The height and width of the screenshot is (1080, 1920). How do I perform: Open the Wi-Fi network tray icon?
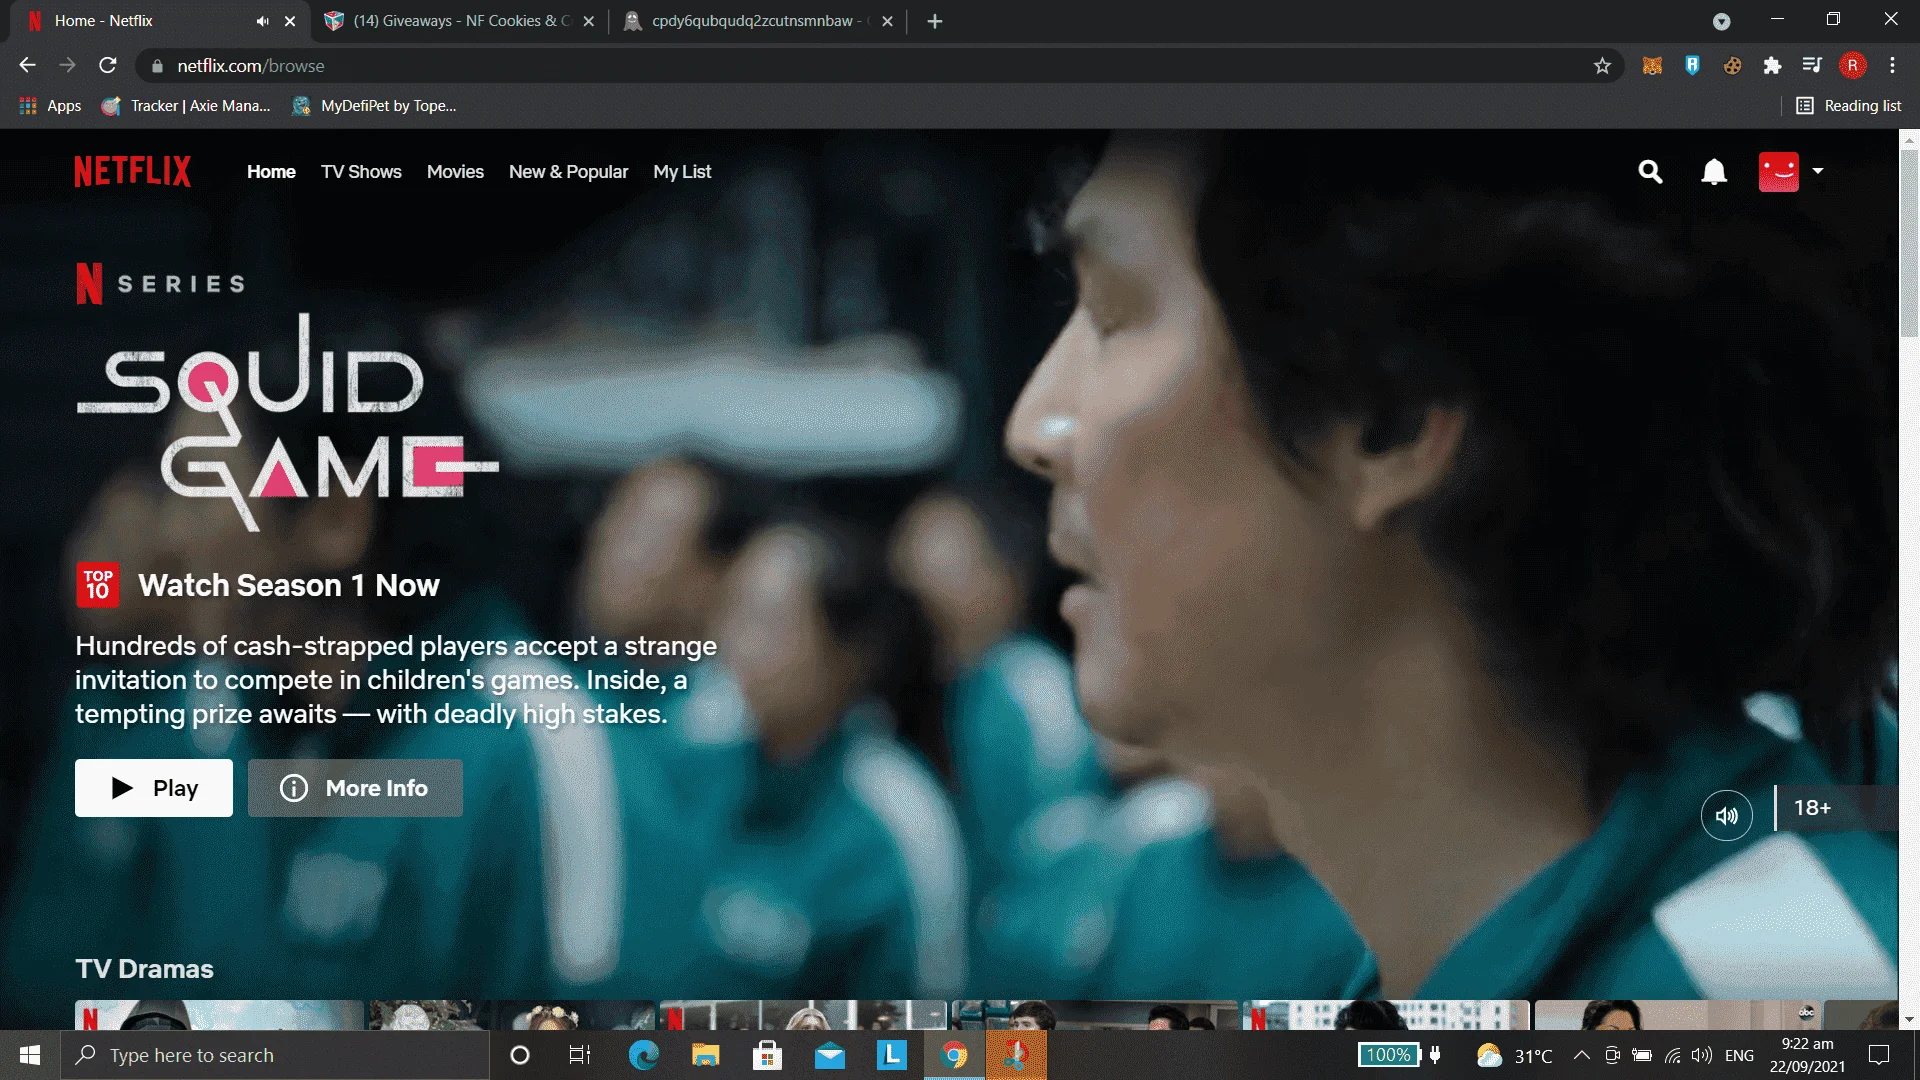coord(1672,1055)
